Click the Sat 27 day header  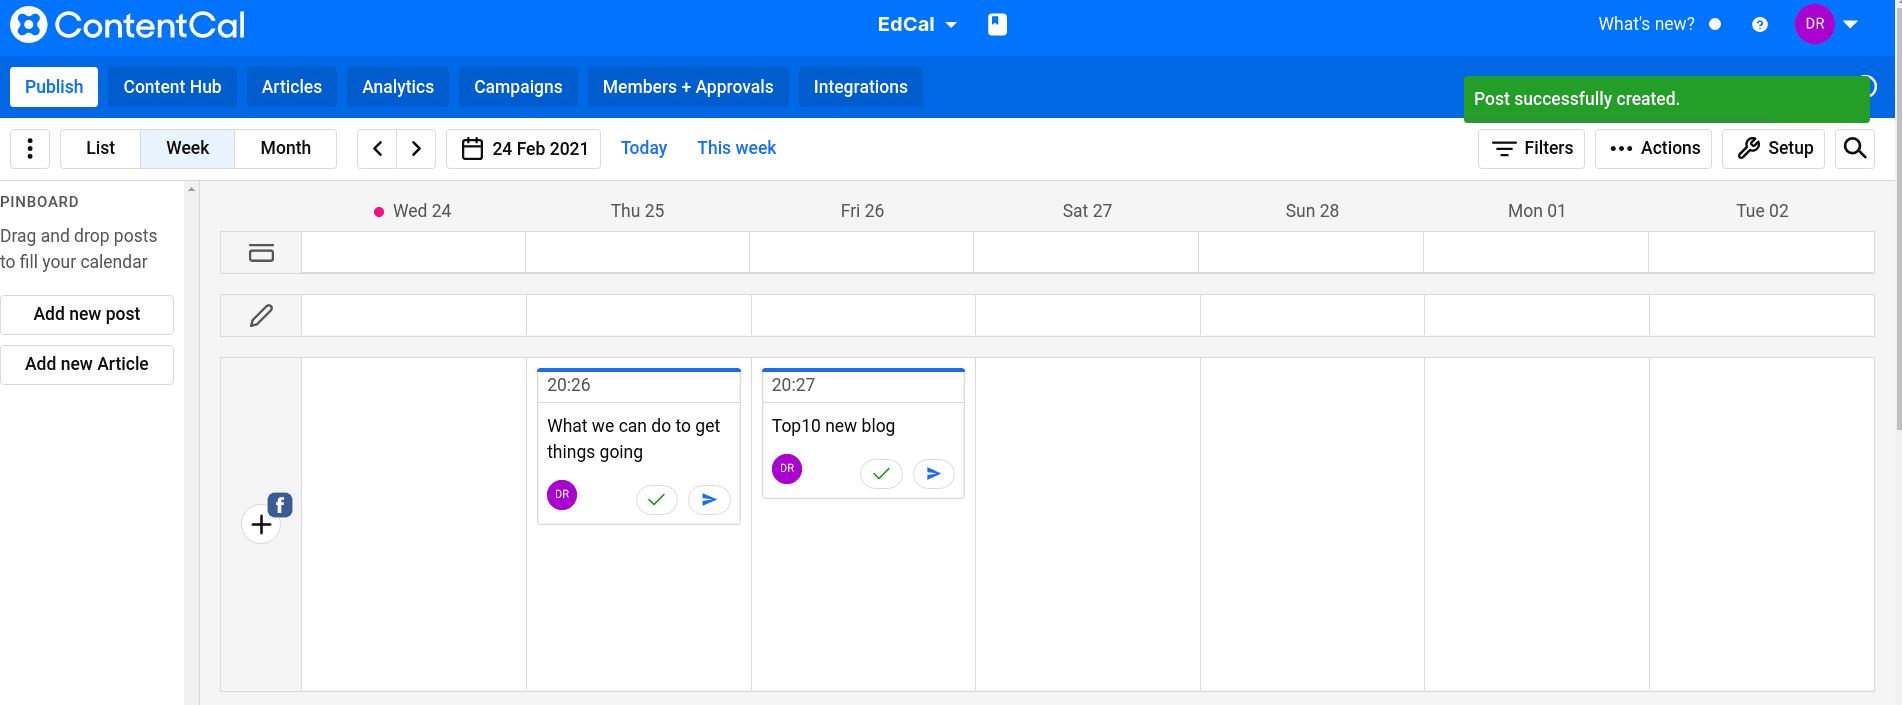click(1087, 211)
